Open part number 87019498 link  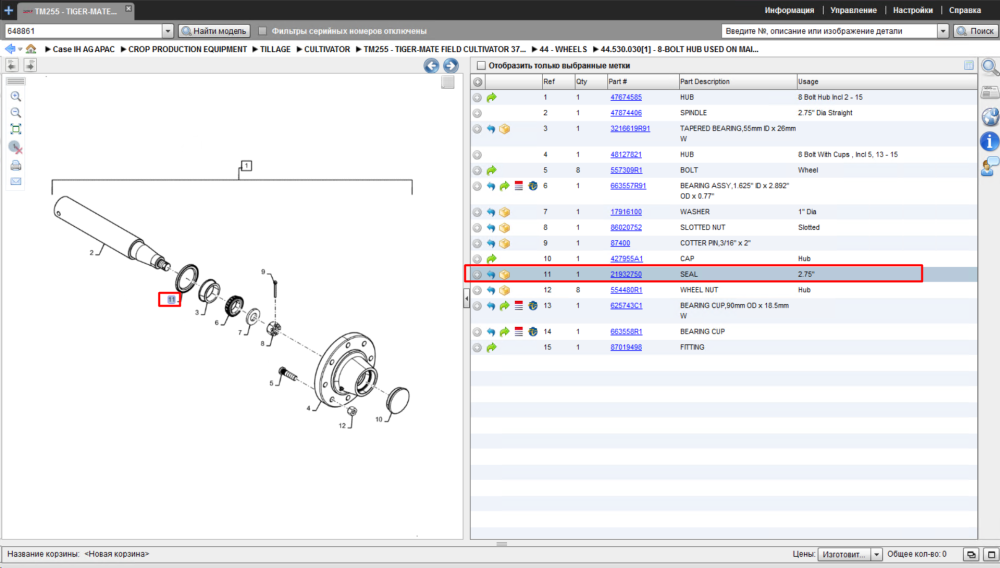click(x=626, y=347)
